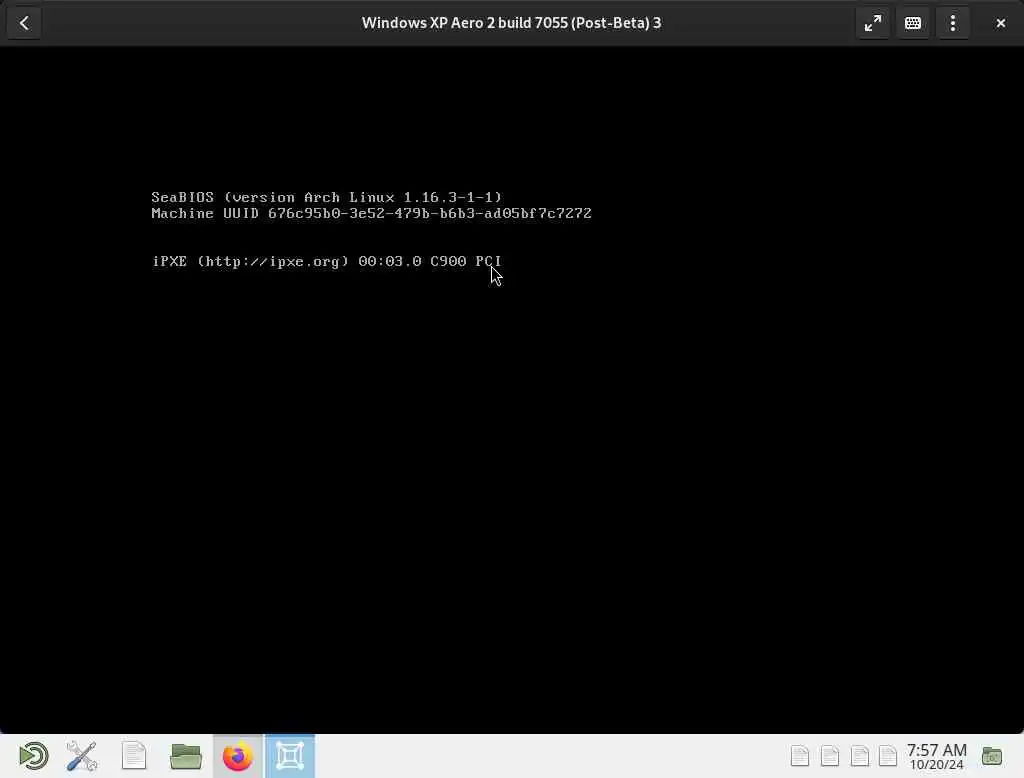Close the Windows XP Aero 2 box window
The width and height of the screenshot is (1024, 778).
pos(1000,23)
